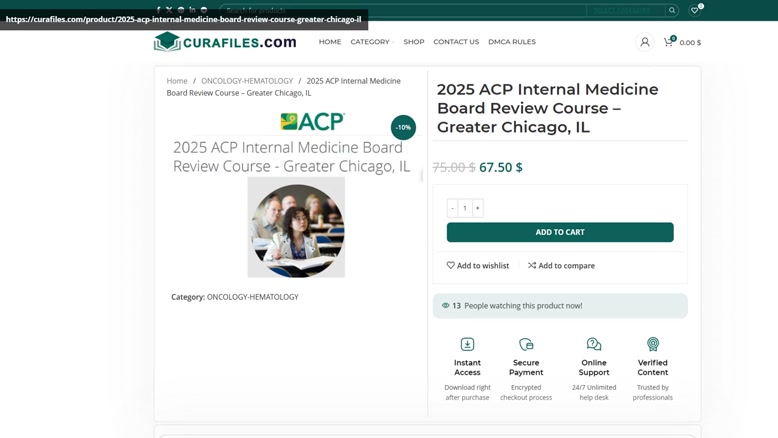This screenshot has height=438, width=778.
Task: Open the shopping cart icon
Action: (668, 42)
